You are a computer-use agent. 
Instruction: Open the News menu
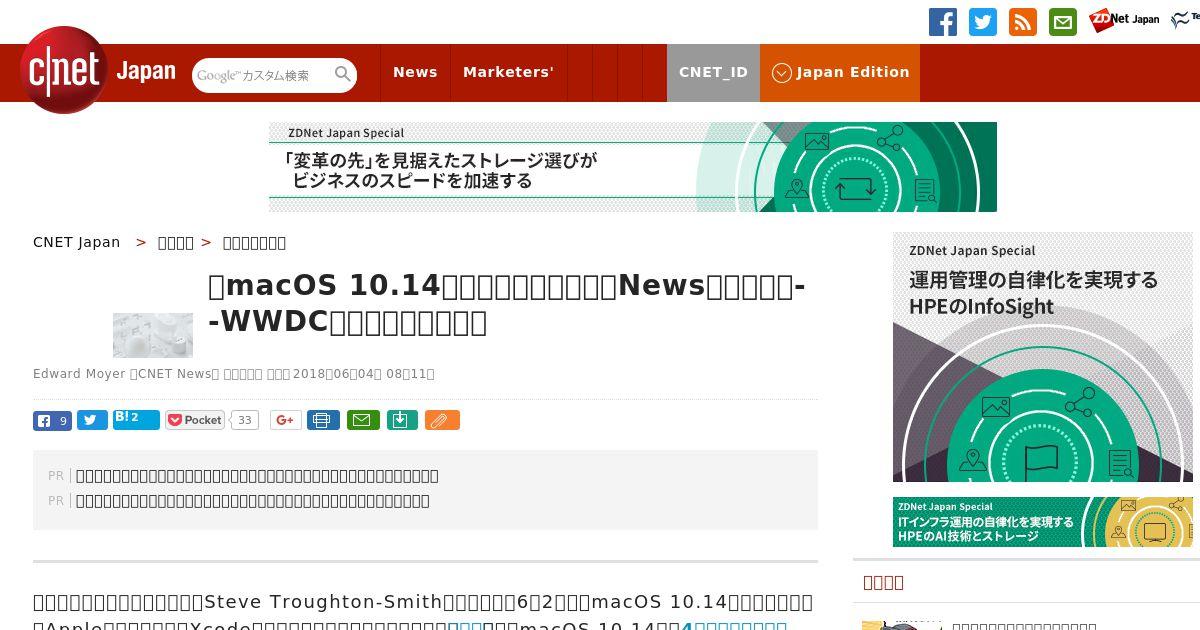coord(415,72)
